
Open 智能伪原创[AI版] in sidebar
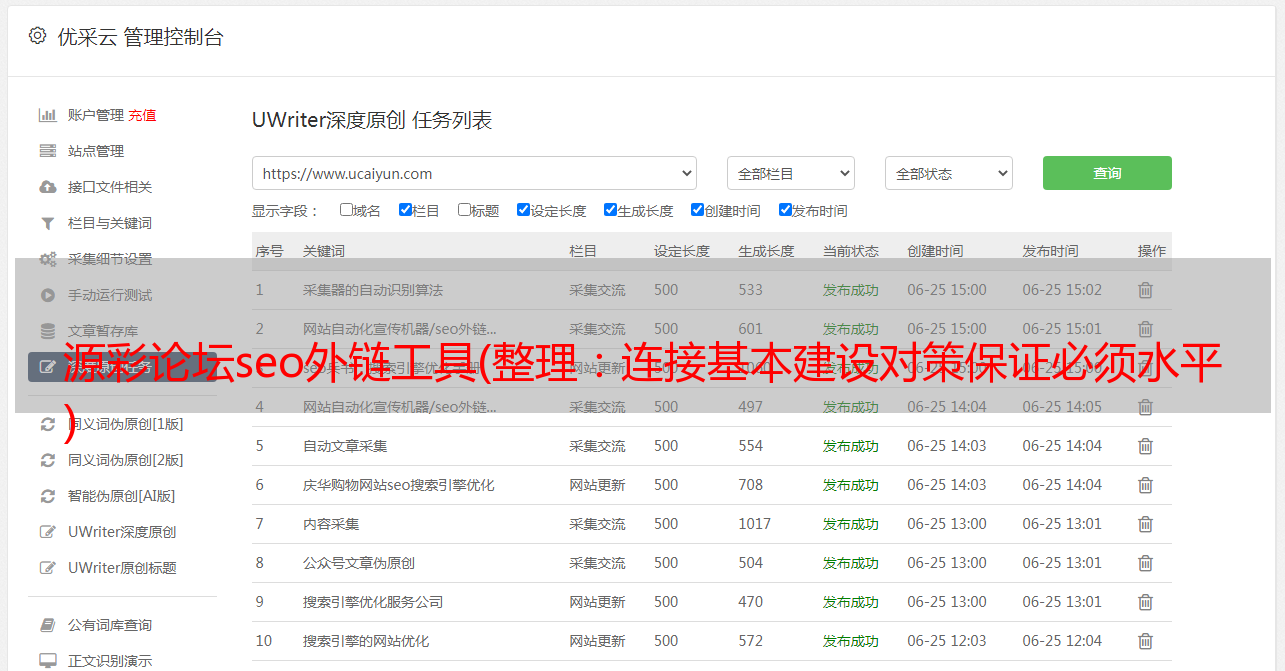121,496
